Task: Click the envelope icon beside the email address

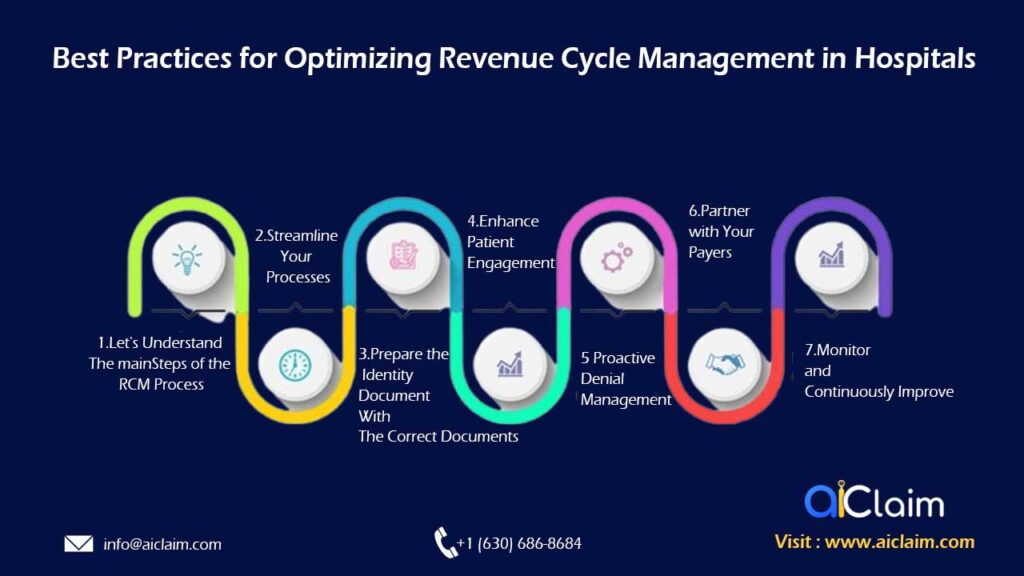Action: [78, 544]
